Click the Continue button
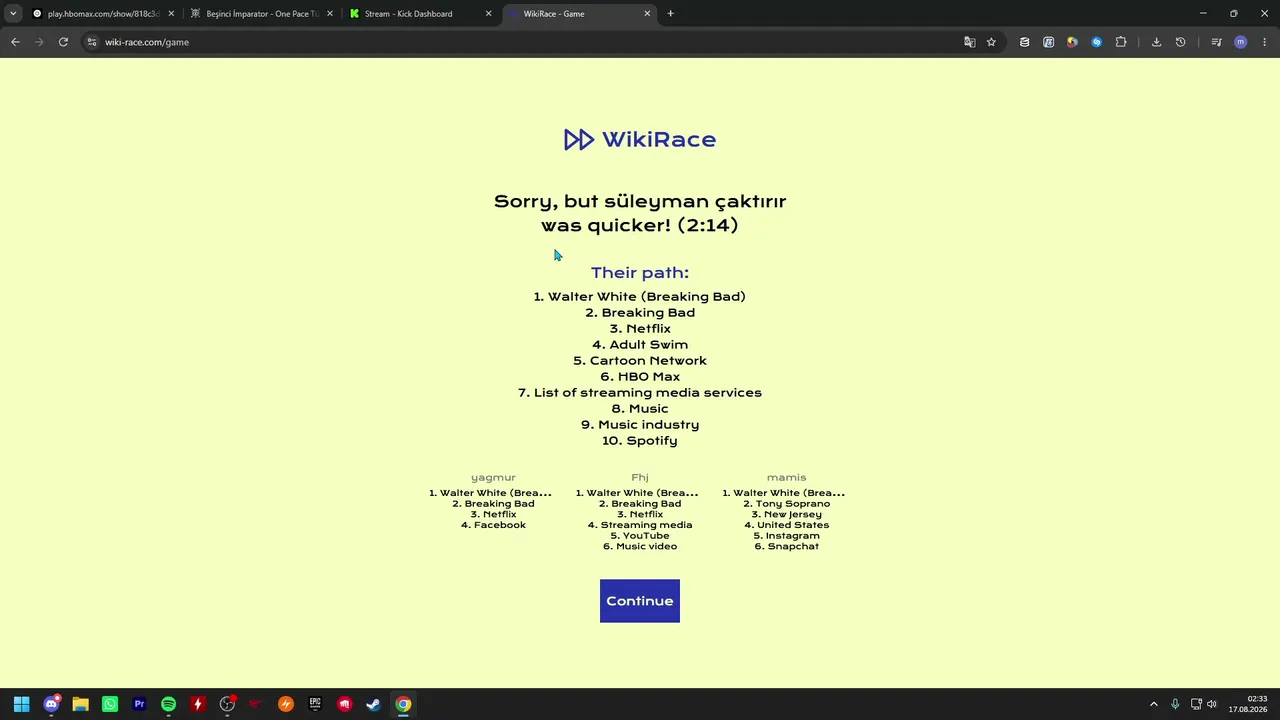 [640, 601]
